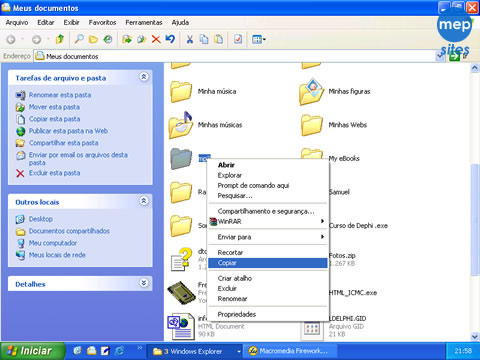Choose Renomear in context menu

pyautogui.click(x=268, y=299)
